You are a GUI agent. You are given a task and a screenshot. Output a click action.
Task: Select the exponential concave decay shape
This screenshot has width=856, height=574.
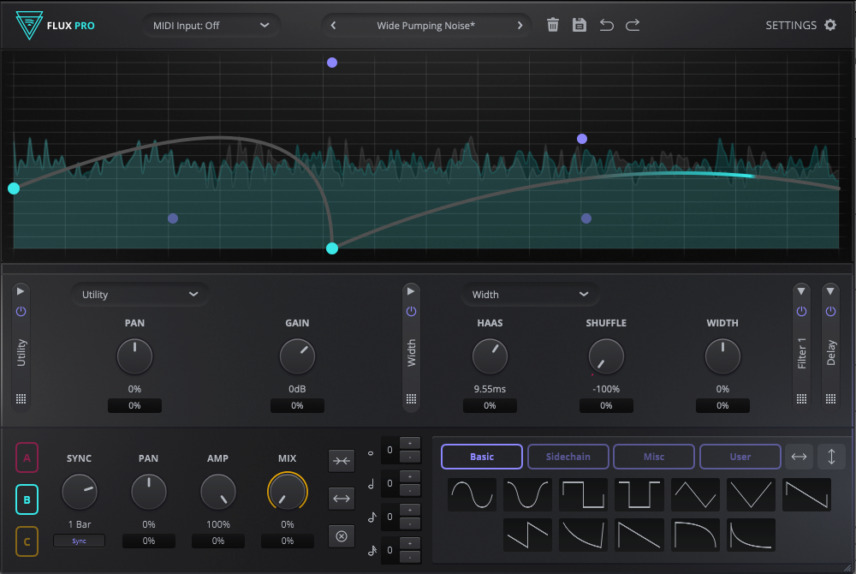click(751, 535)
